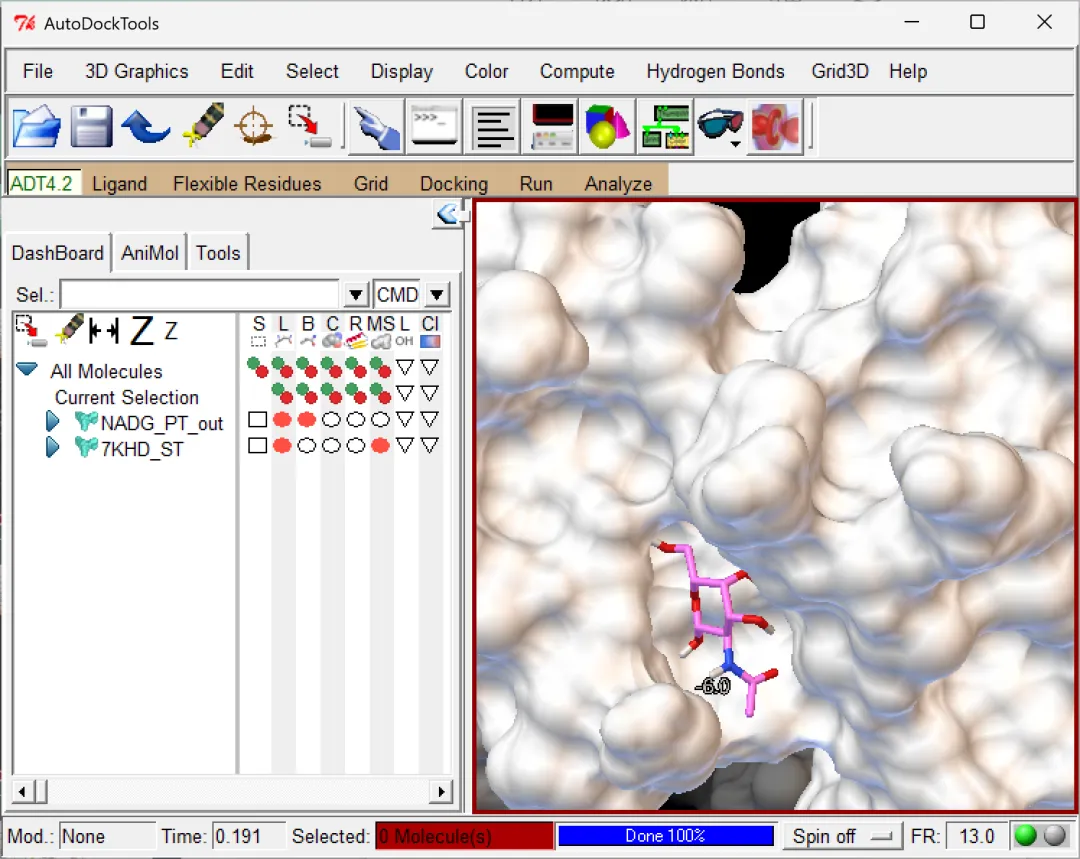Image resolution: width=1080 pixels, height=859 pixels.
Task: Click the 3D stereo glasses icon
Action: (x=719, y=125)
